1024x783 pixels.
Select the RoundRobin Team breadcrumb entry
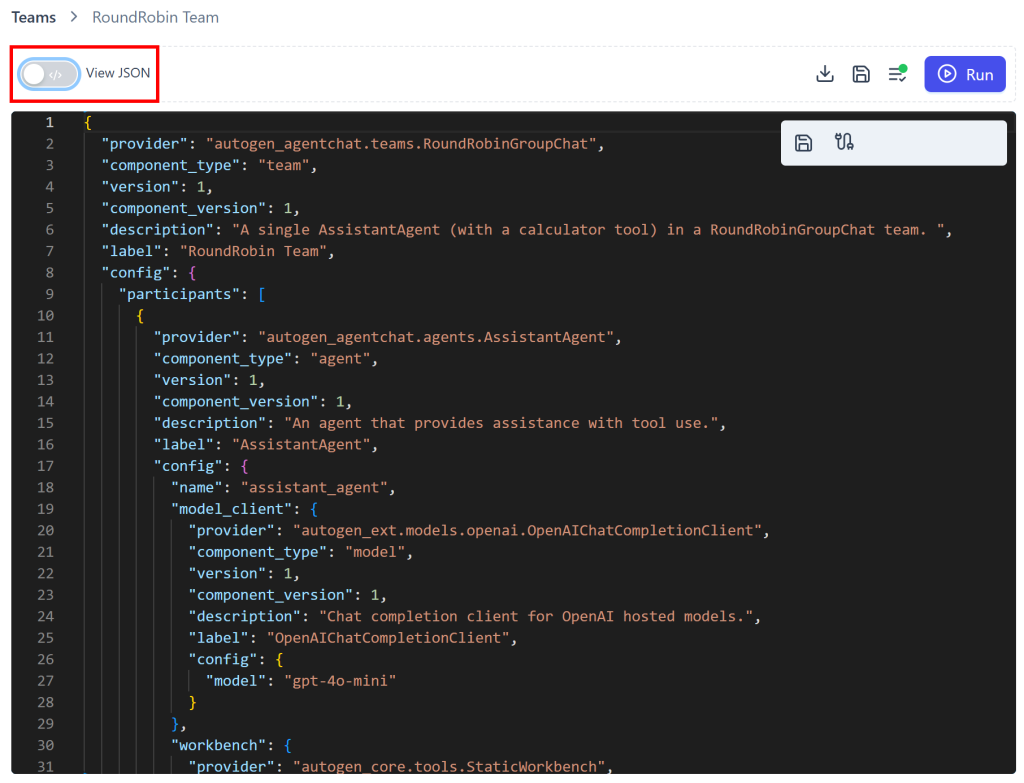click(x=154, y=17)
